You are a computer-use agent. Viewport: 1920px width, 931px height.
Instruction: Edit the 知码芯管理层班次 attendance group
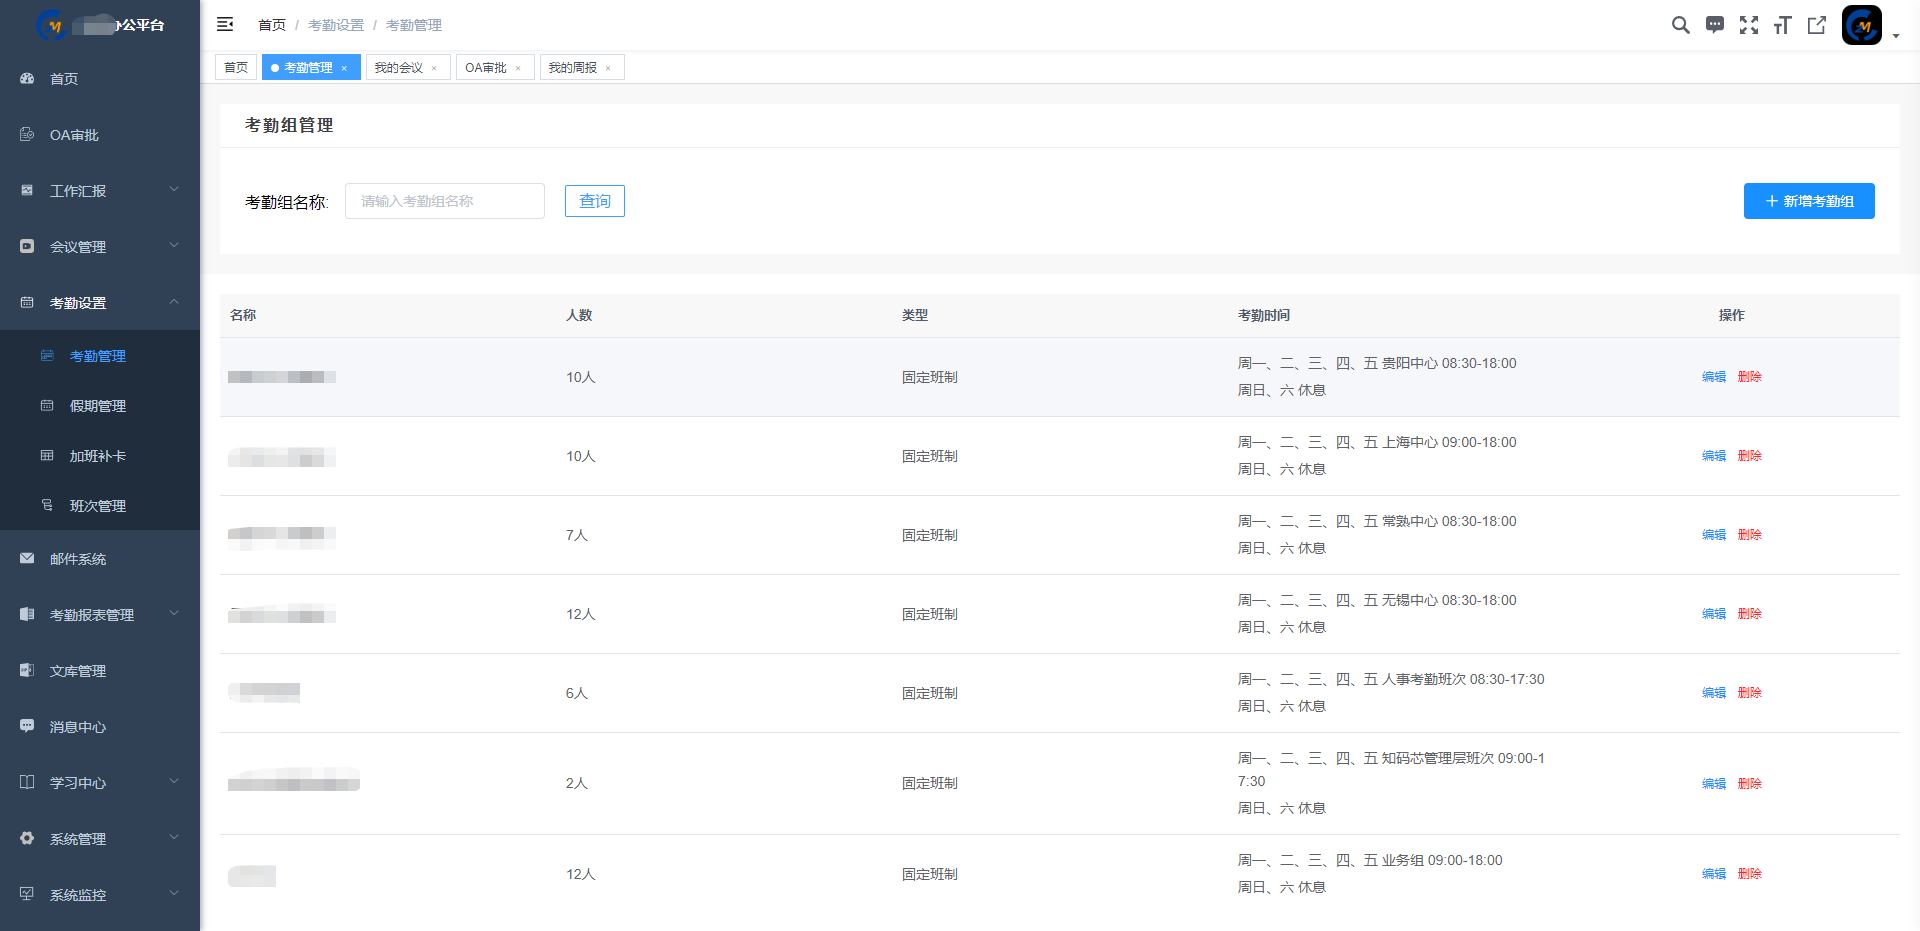click(1714, 784)
